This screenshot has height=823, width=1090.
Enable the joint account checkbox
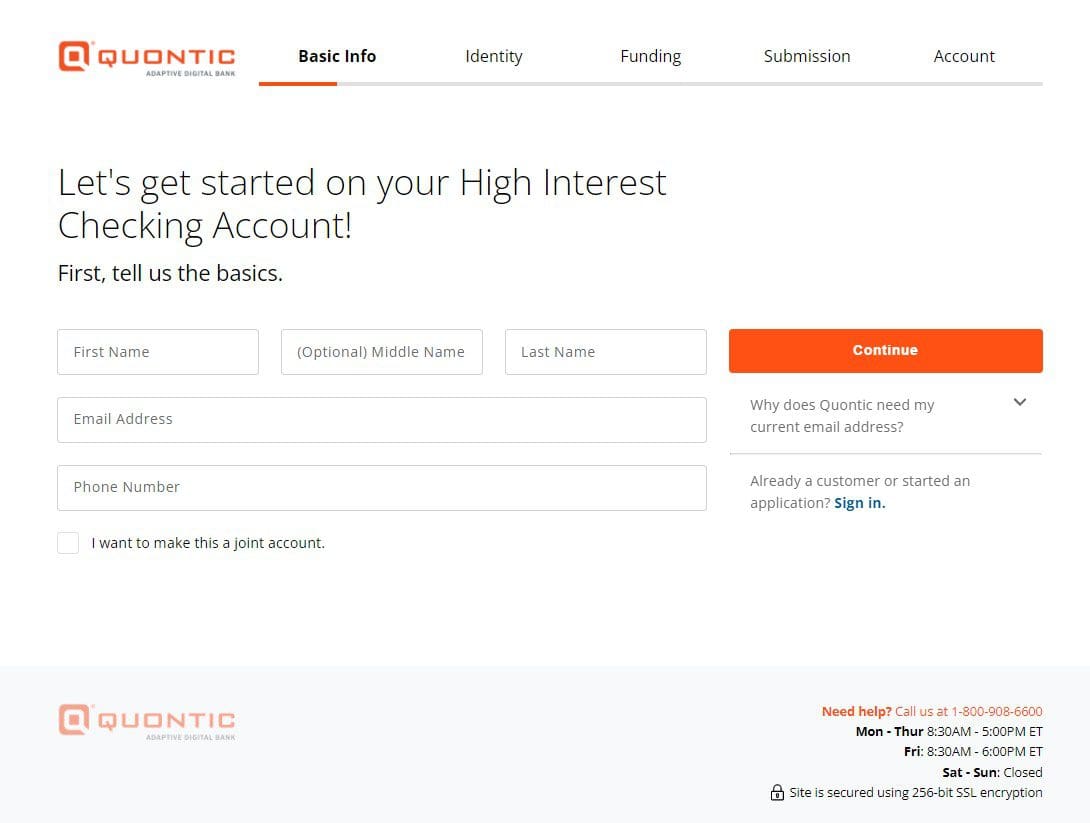68,543
